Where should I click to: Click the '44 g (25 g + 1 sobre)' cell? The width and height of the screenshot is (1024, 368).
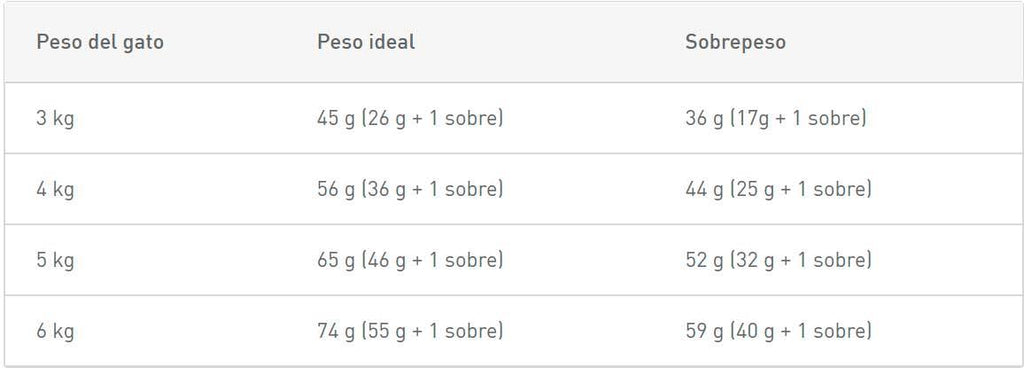point(778,189)
